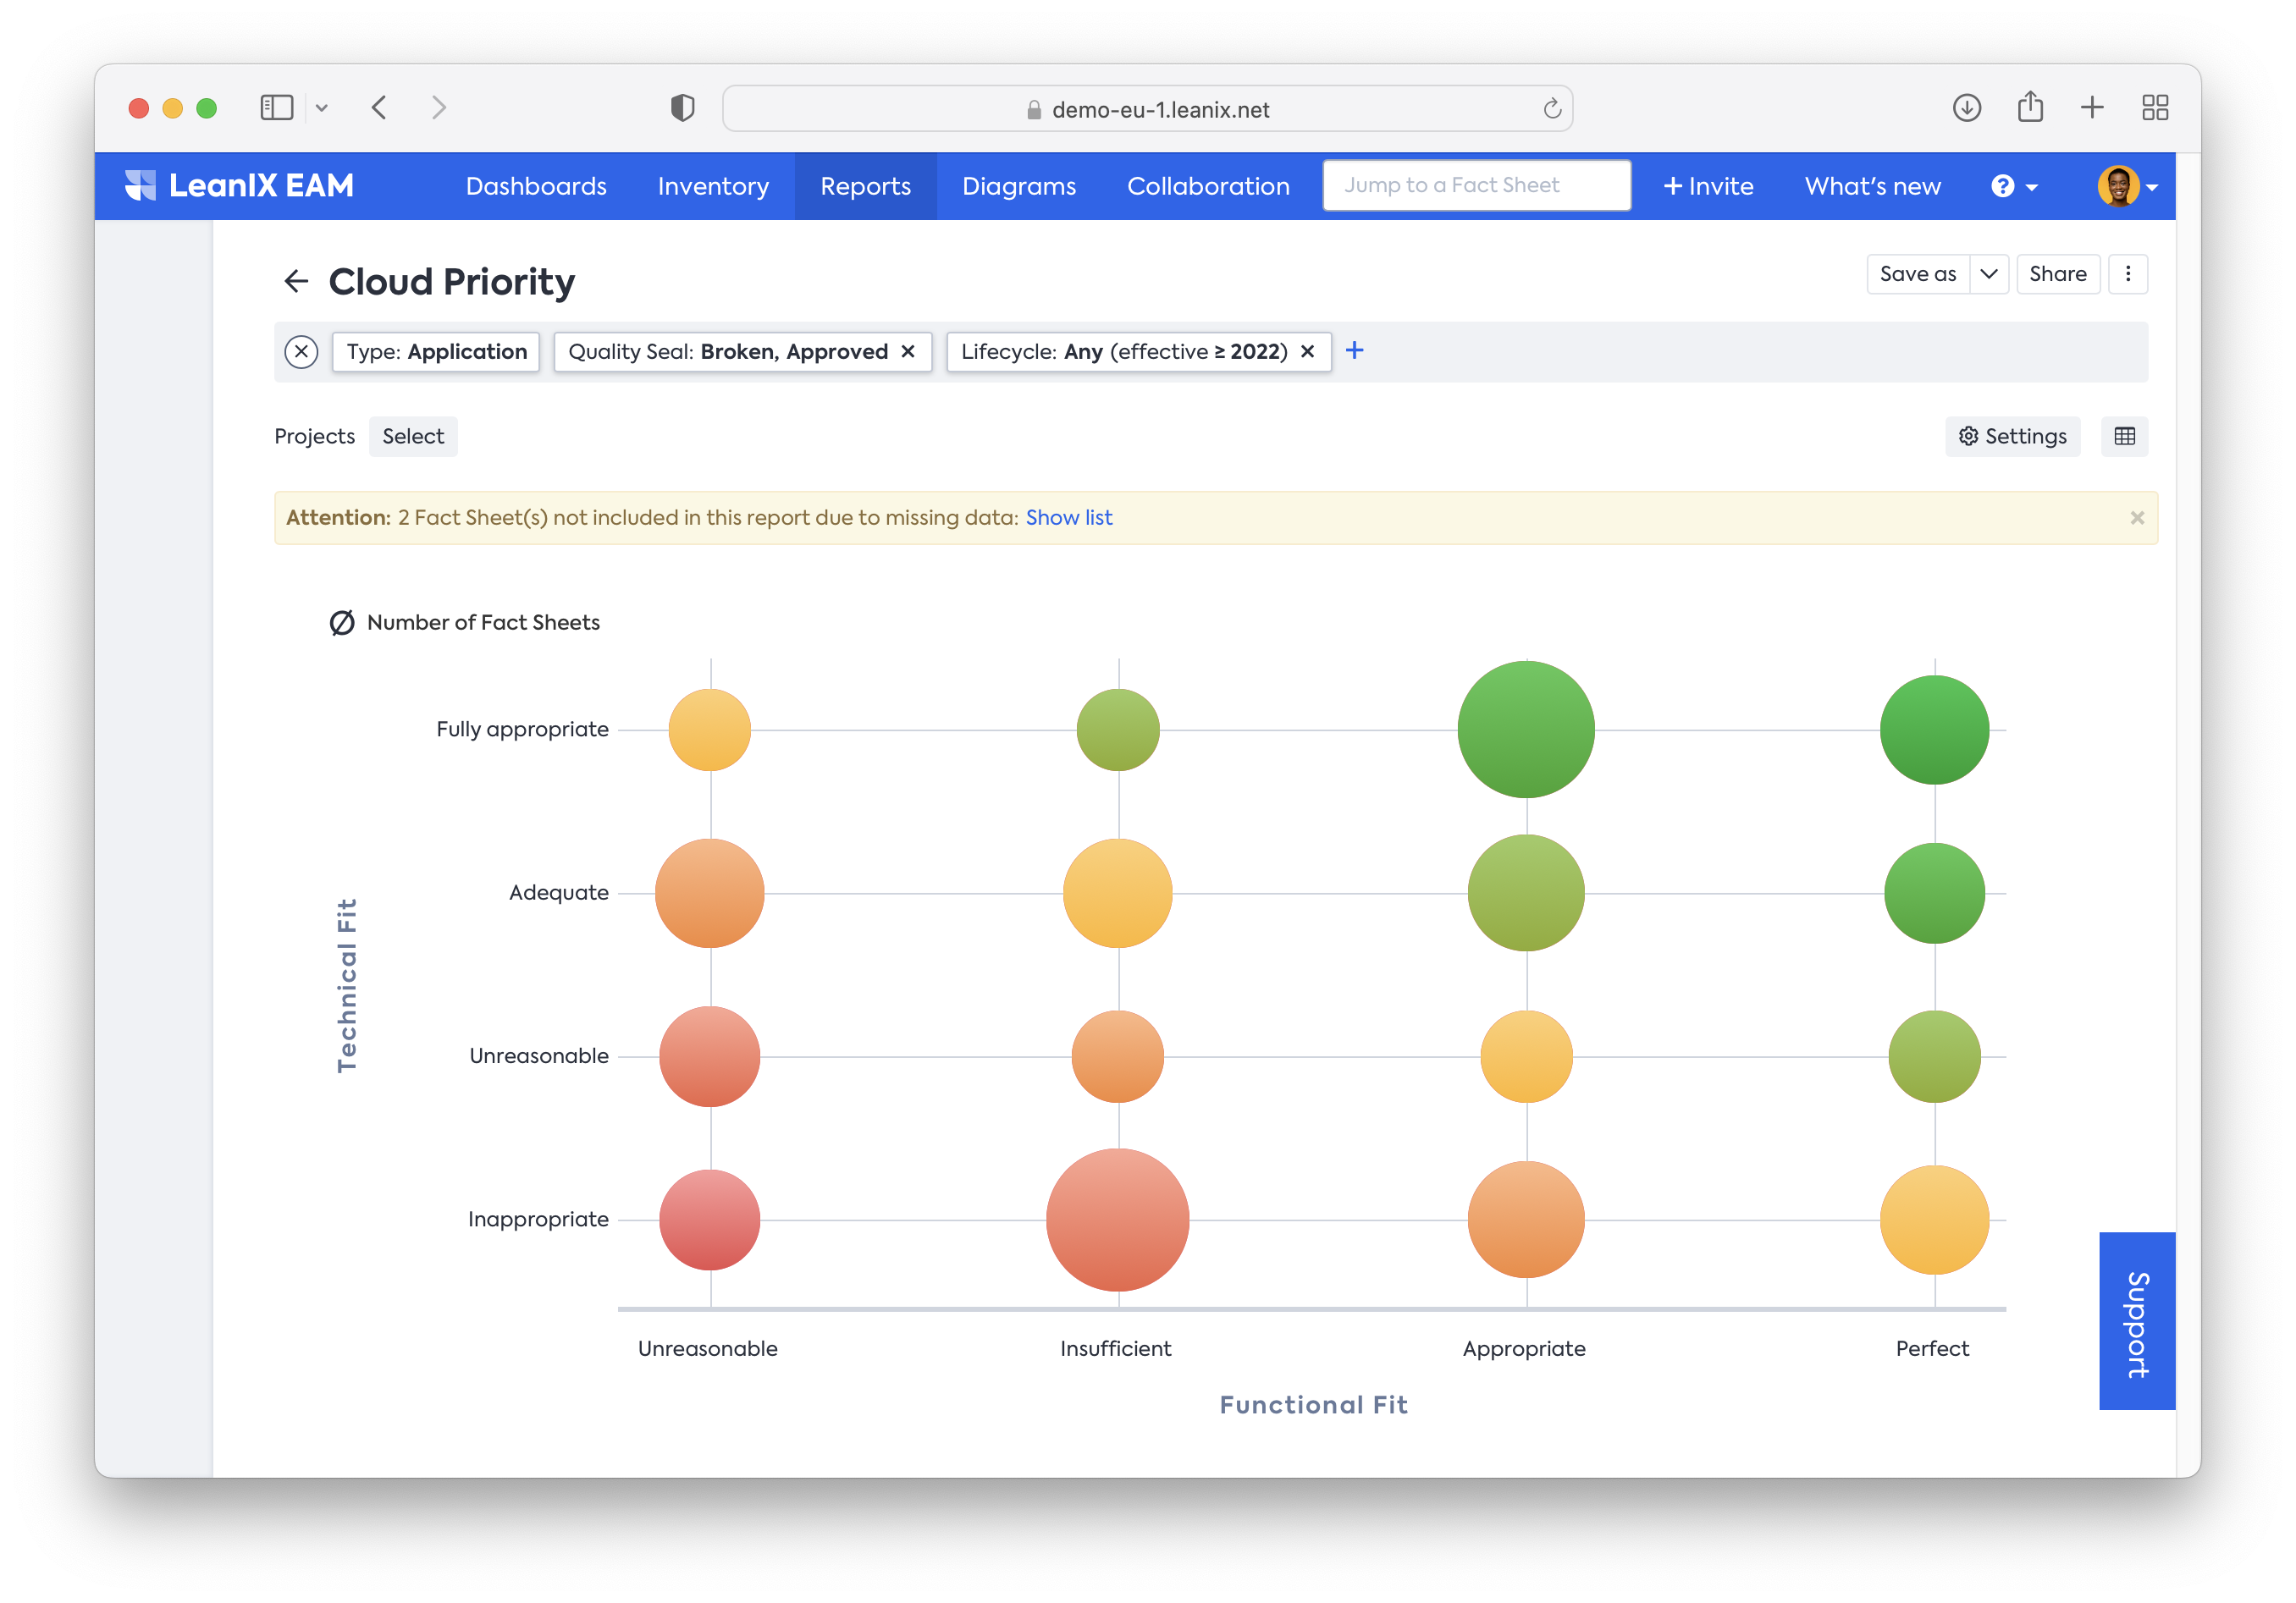The height and width of the screenshot is (1603, 2296).
Task: Dismiss the Attention warning banner
Action: pos(2136,518)
